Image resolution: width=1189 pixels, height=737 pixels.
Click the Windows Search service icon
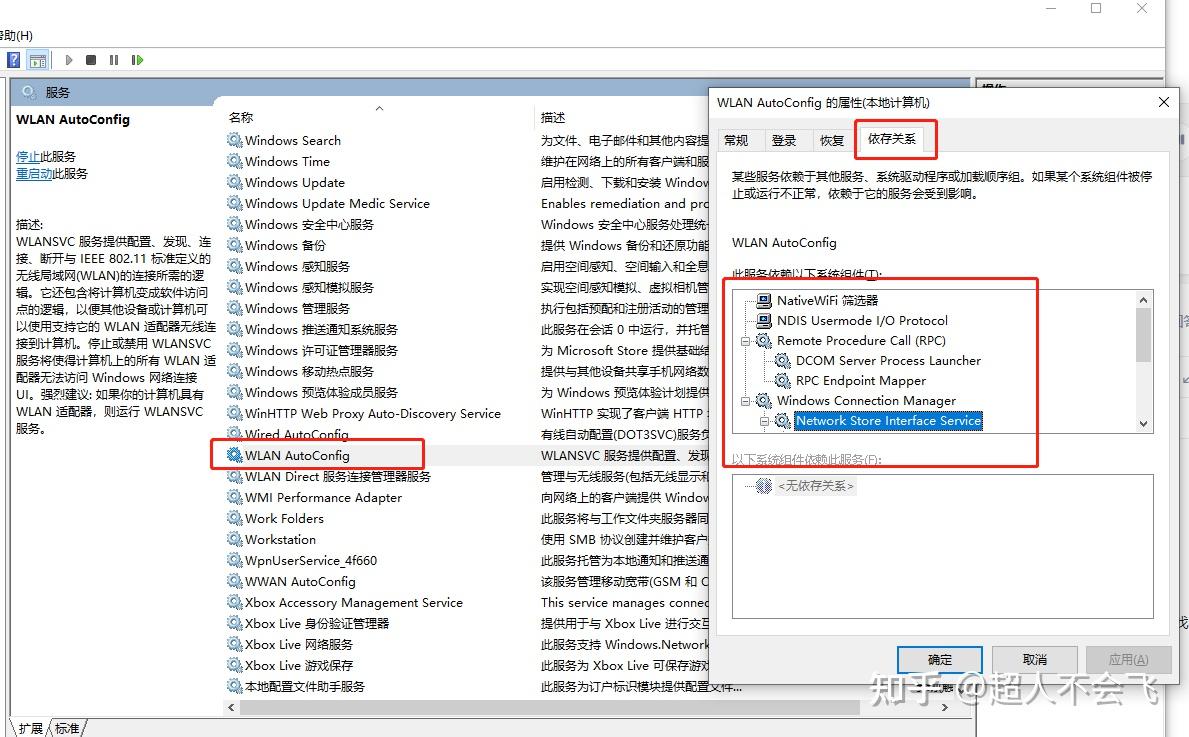[236, 140]
